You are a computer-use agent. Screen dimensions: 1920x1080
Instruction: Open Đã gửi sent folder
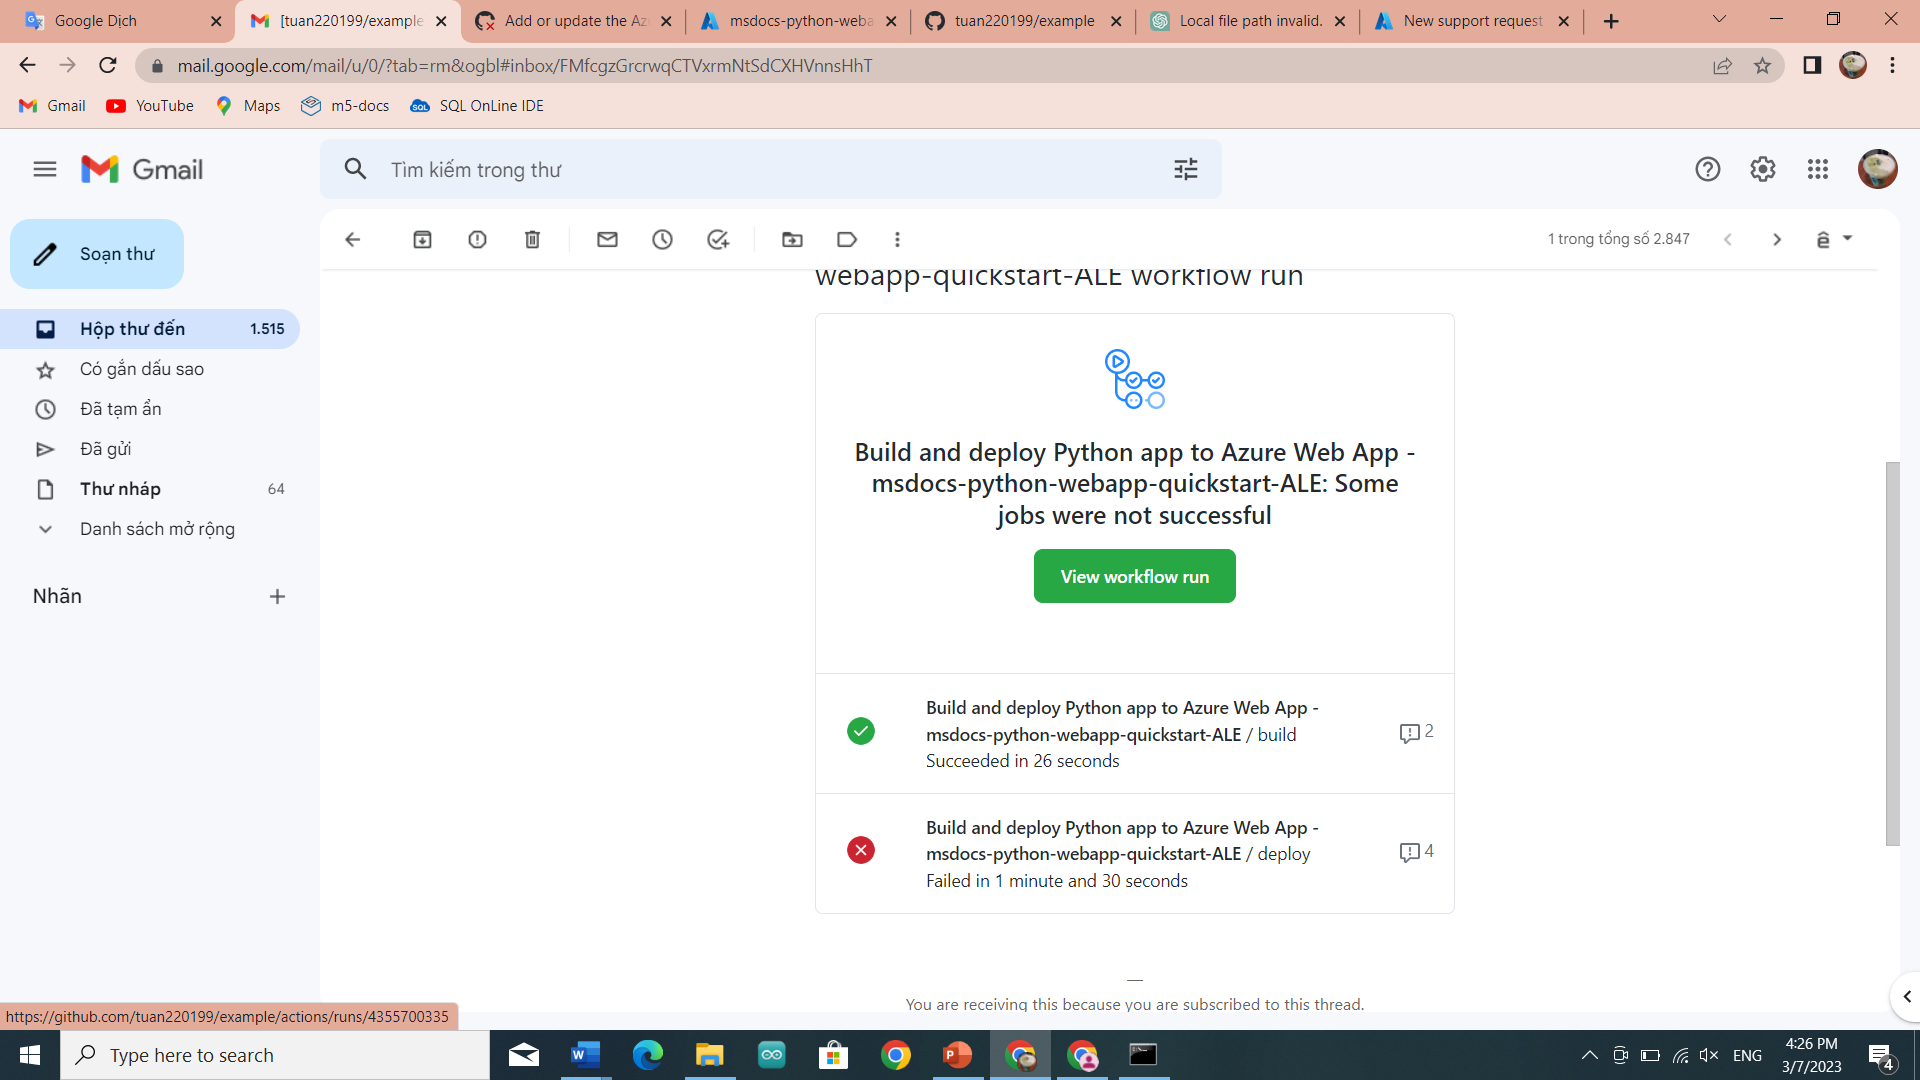pos(150,449)
